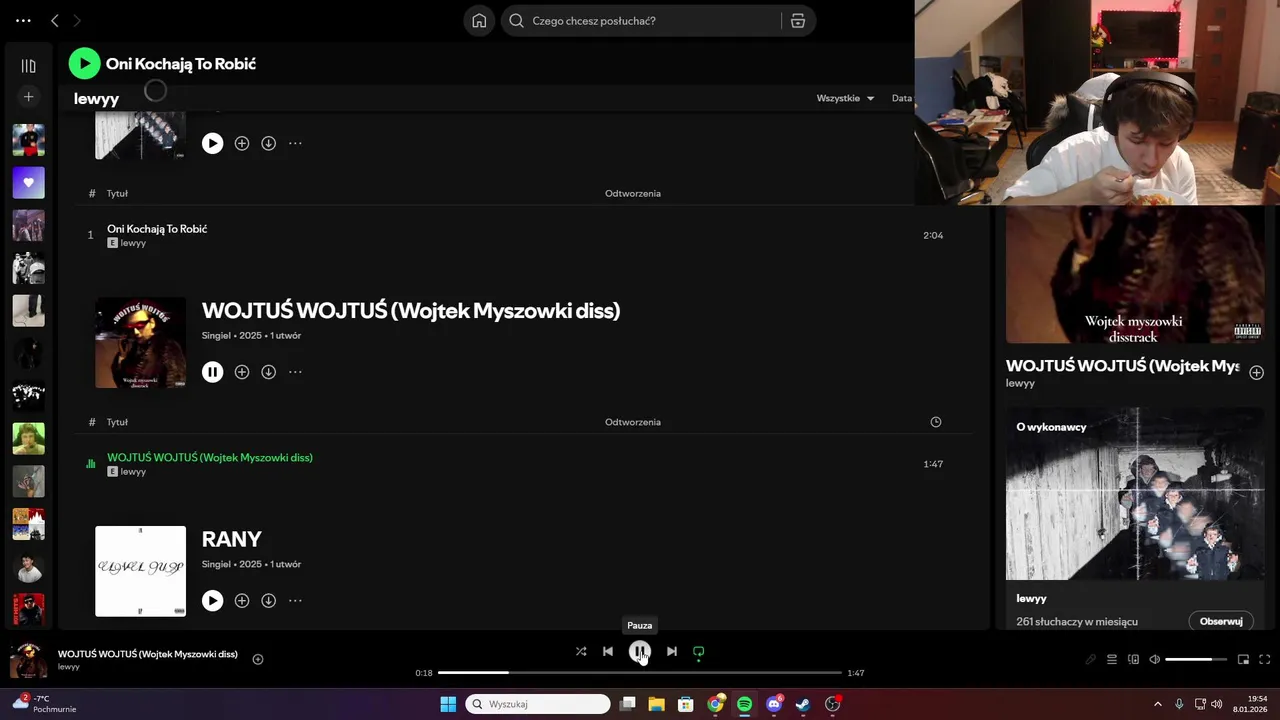This screenshot has height=720, width=1280.
Task: Open the playback queue
Action: 1111,659
